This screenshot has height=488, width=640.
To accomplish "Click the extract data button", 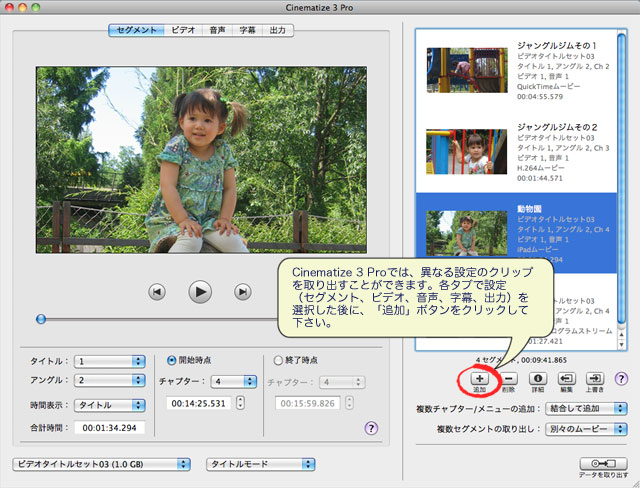I will [x=603, y=464].
